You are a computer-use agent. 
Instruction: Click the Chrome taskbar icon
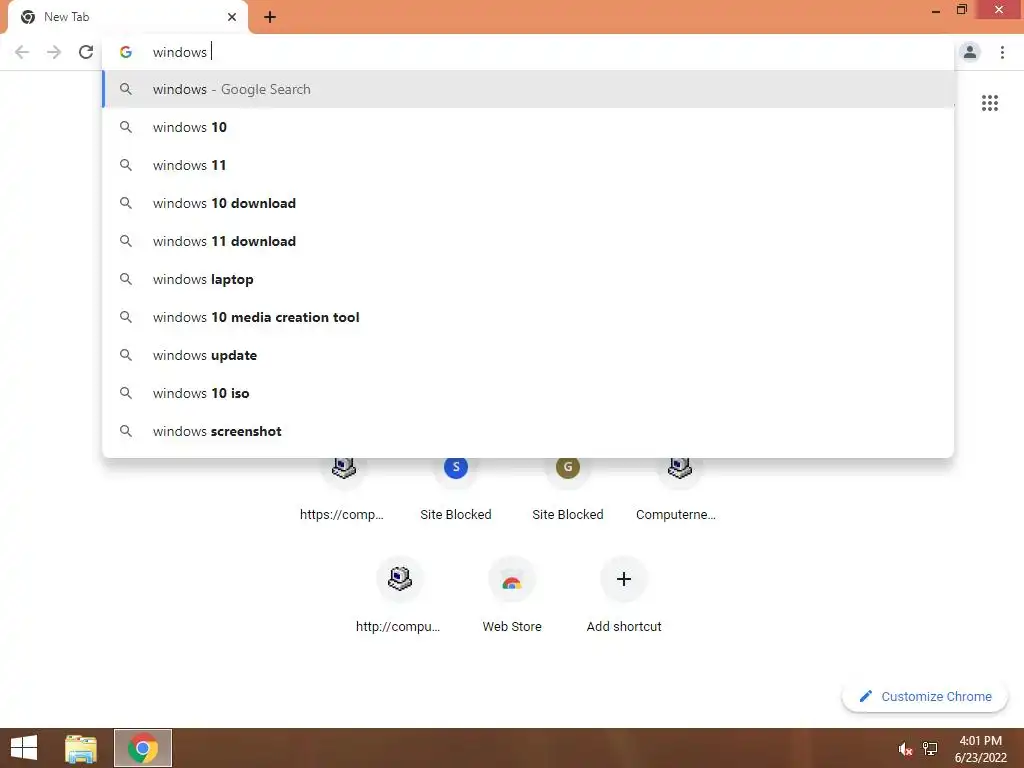click(x=142, y=748)
